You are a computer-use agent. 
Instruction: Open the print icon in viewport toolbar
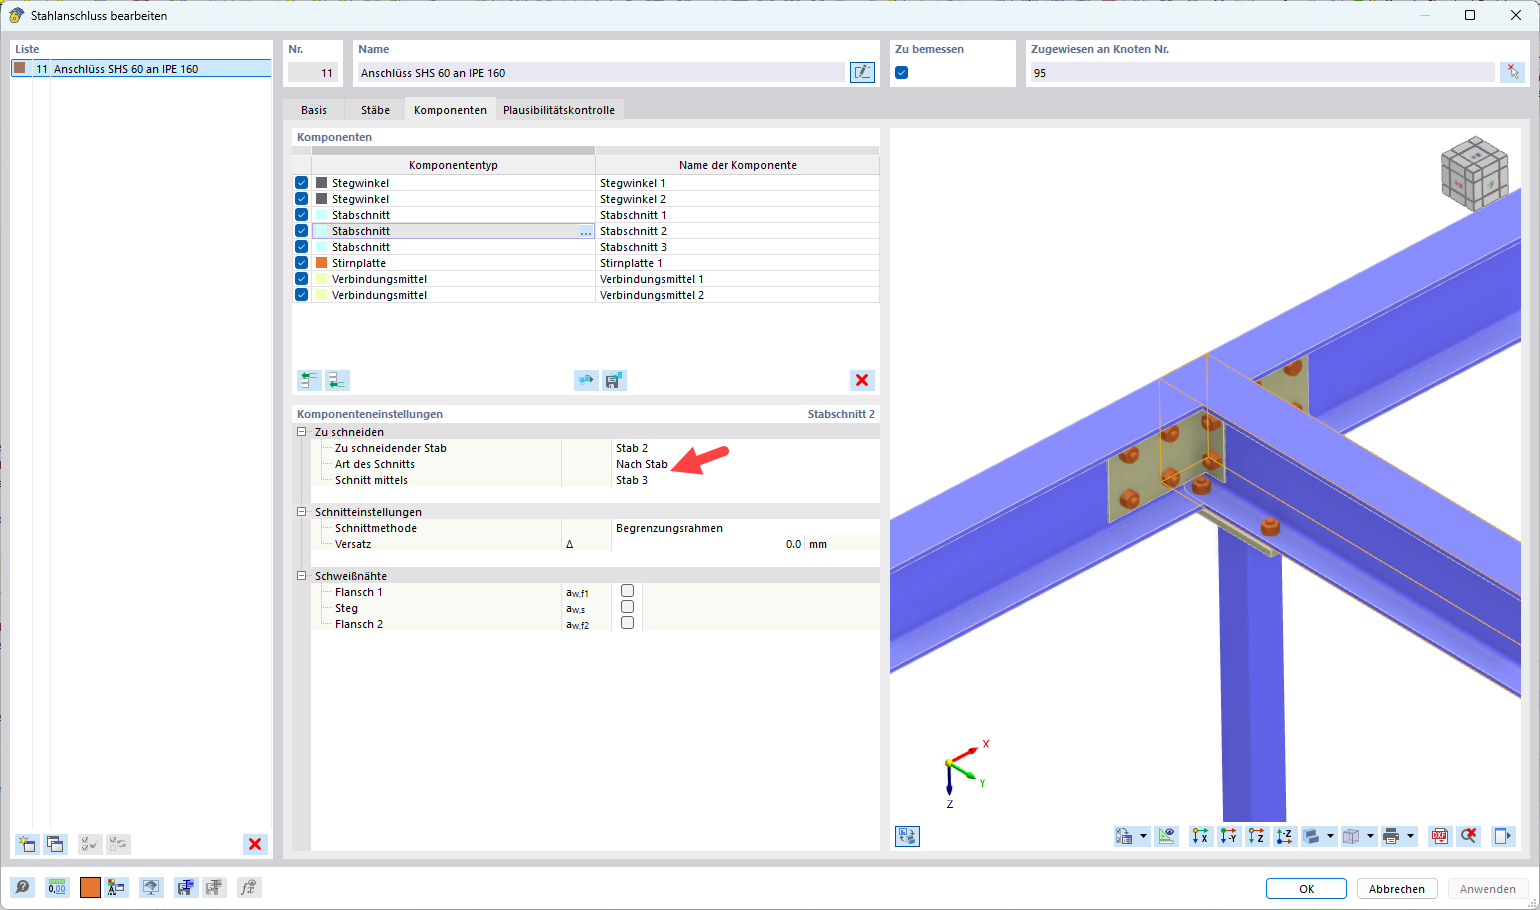(x=1391, y=836)
